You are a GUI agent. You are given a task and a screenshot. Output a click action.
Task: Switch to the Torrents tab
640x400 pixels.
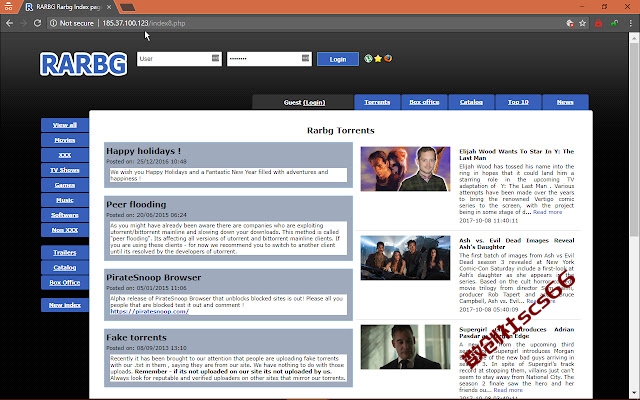coord(377,102)
